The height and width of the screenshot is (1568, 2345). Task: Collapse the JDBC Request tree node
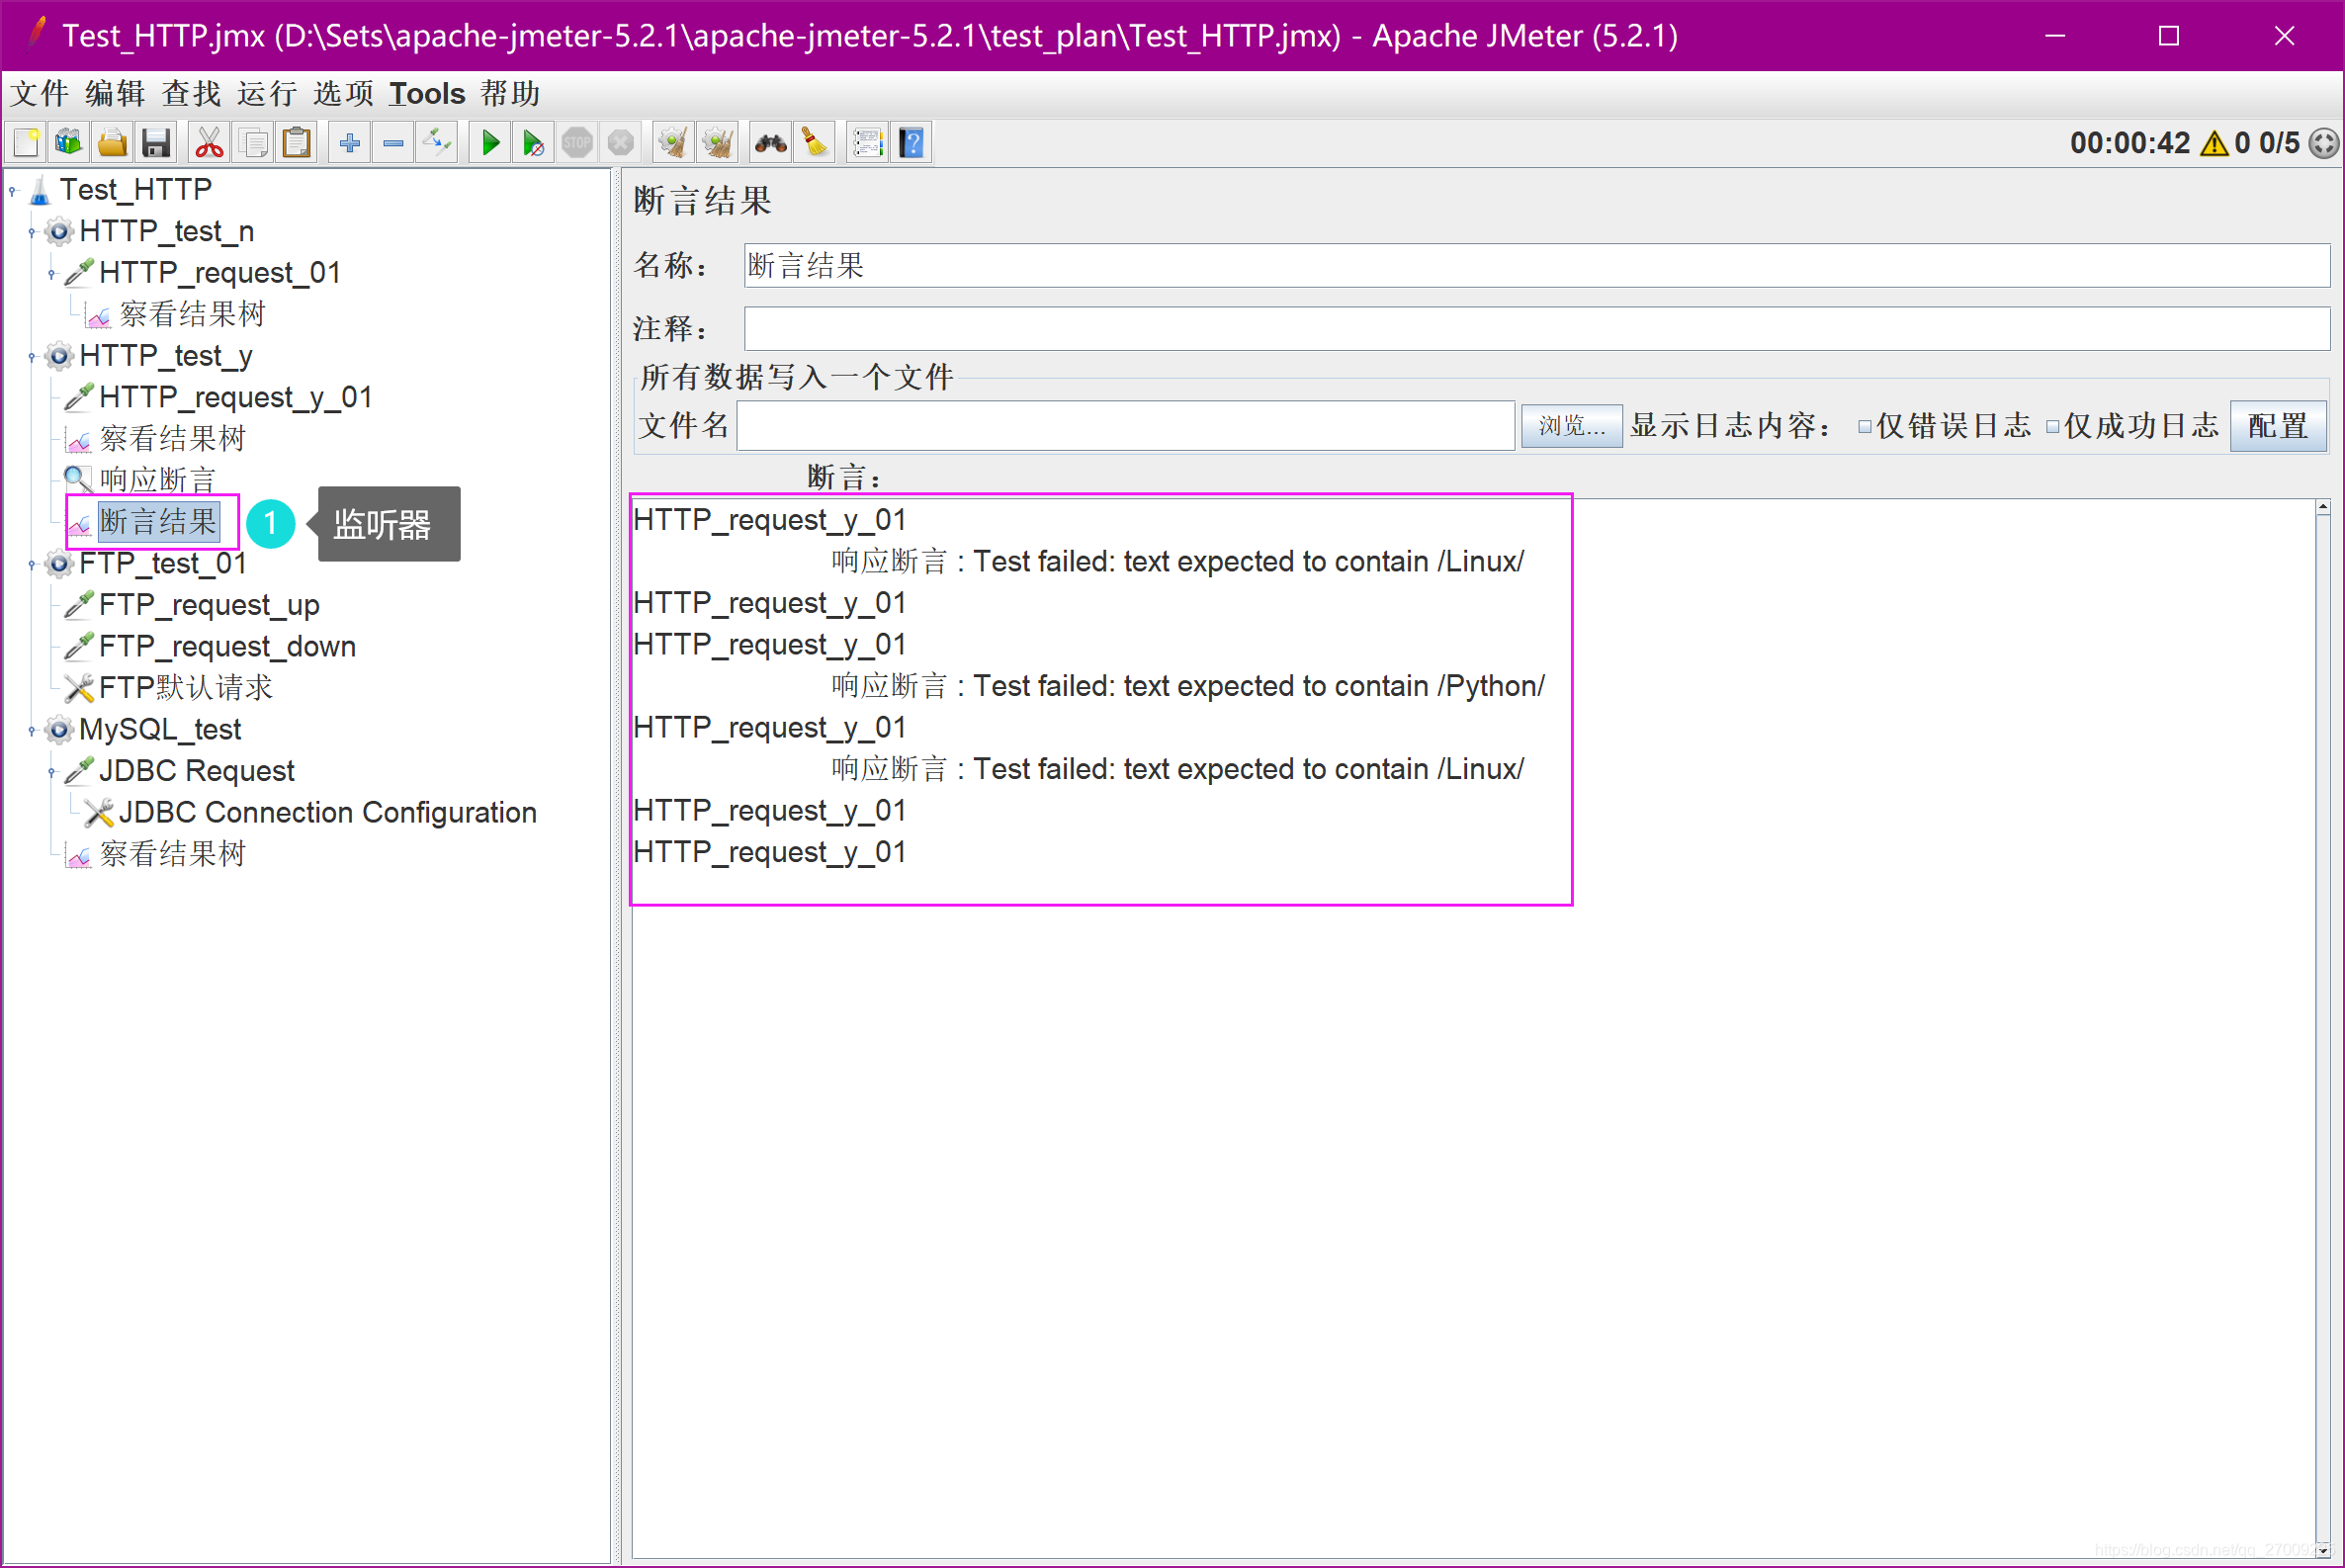coord(52,772)
